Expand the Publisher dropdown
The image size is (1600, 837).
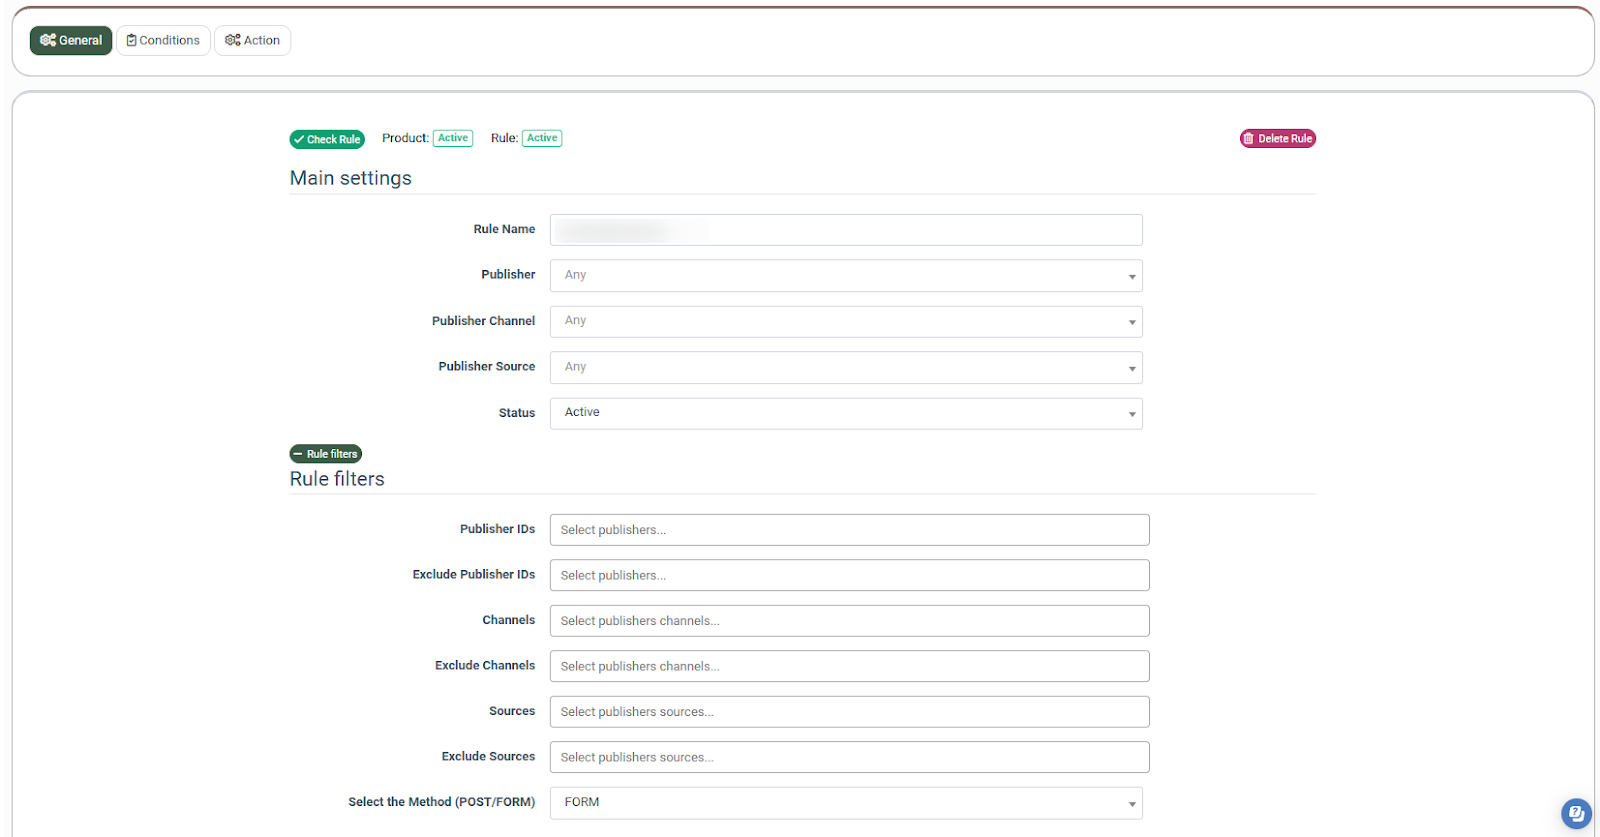845,276
